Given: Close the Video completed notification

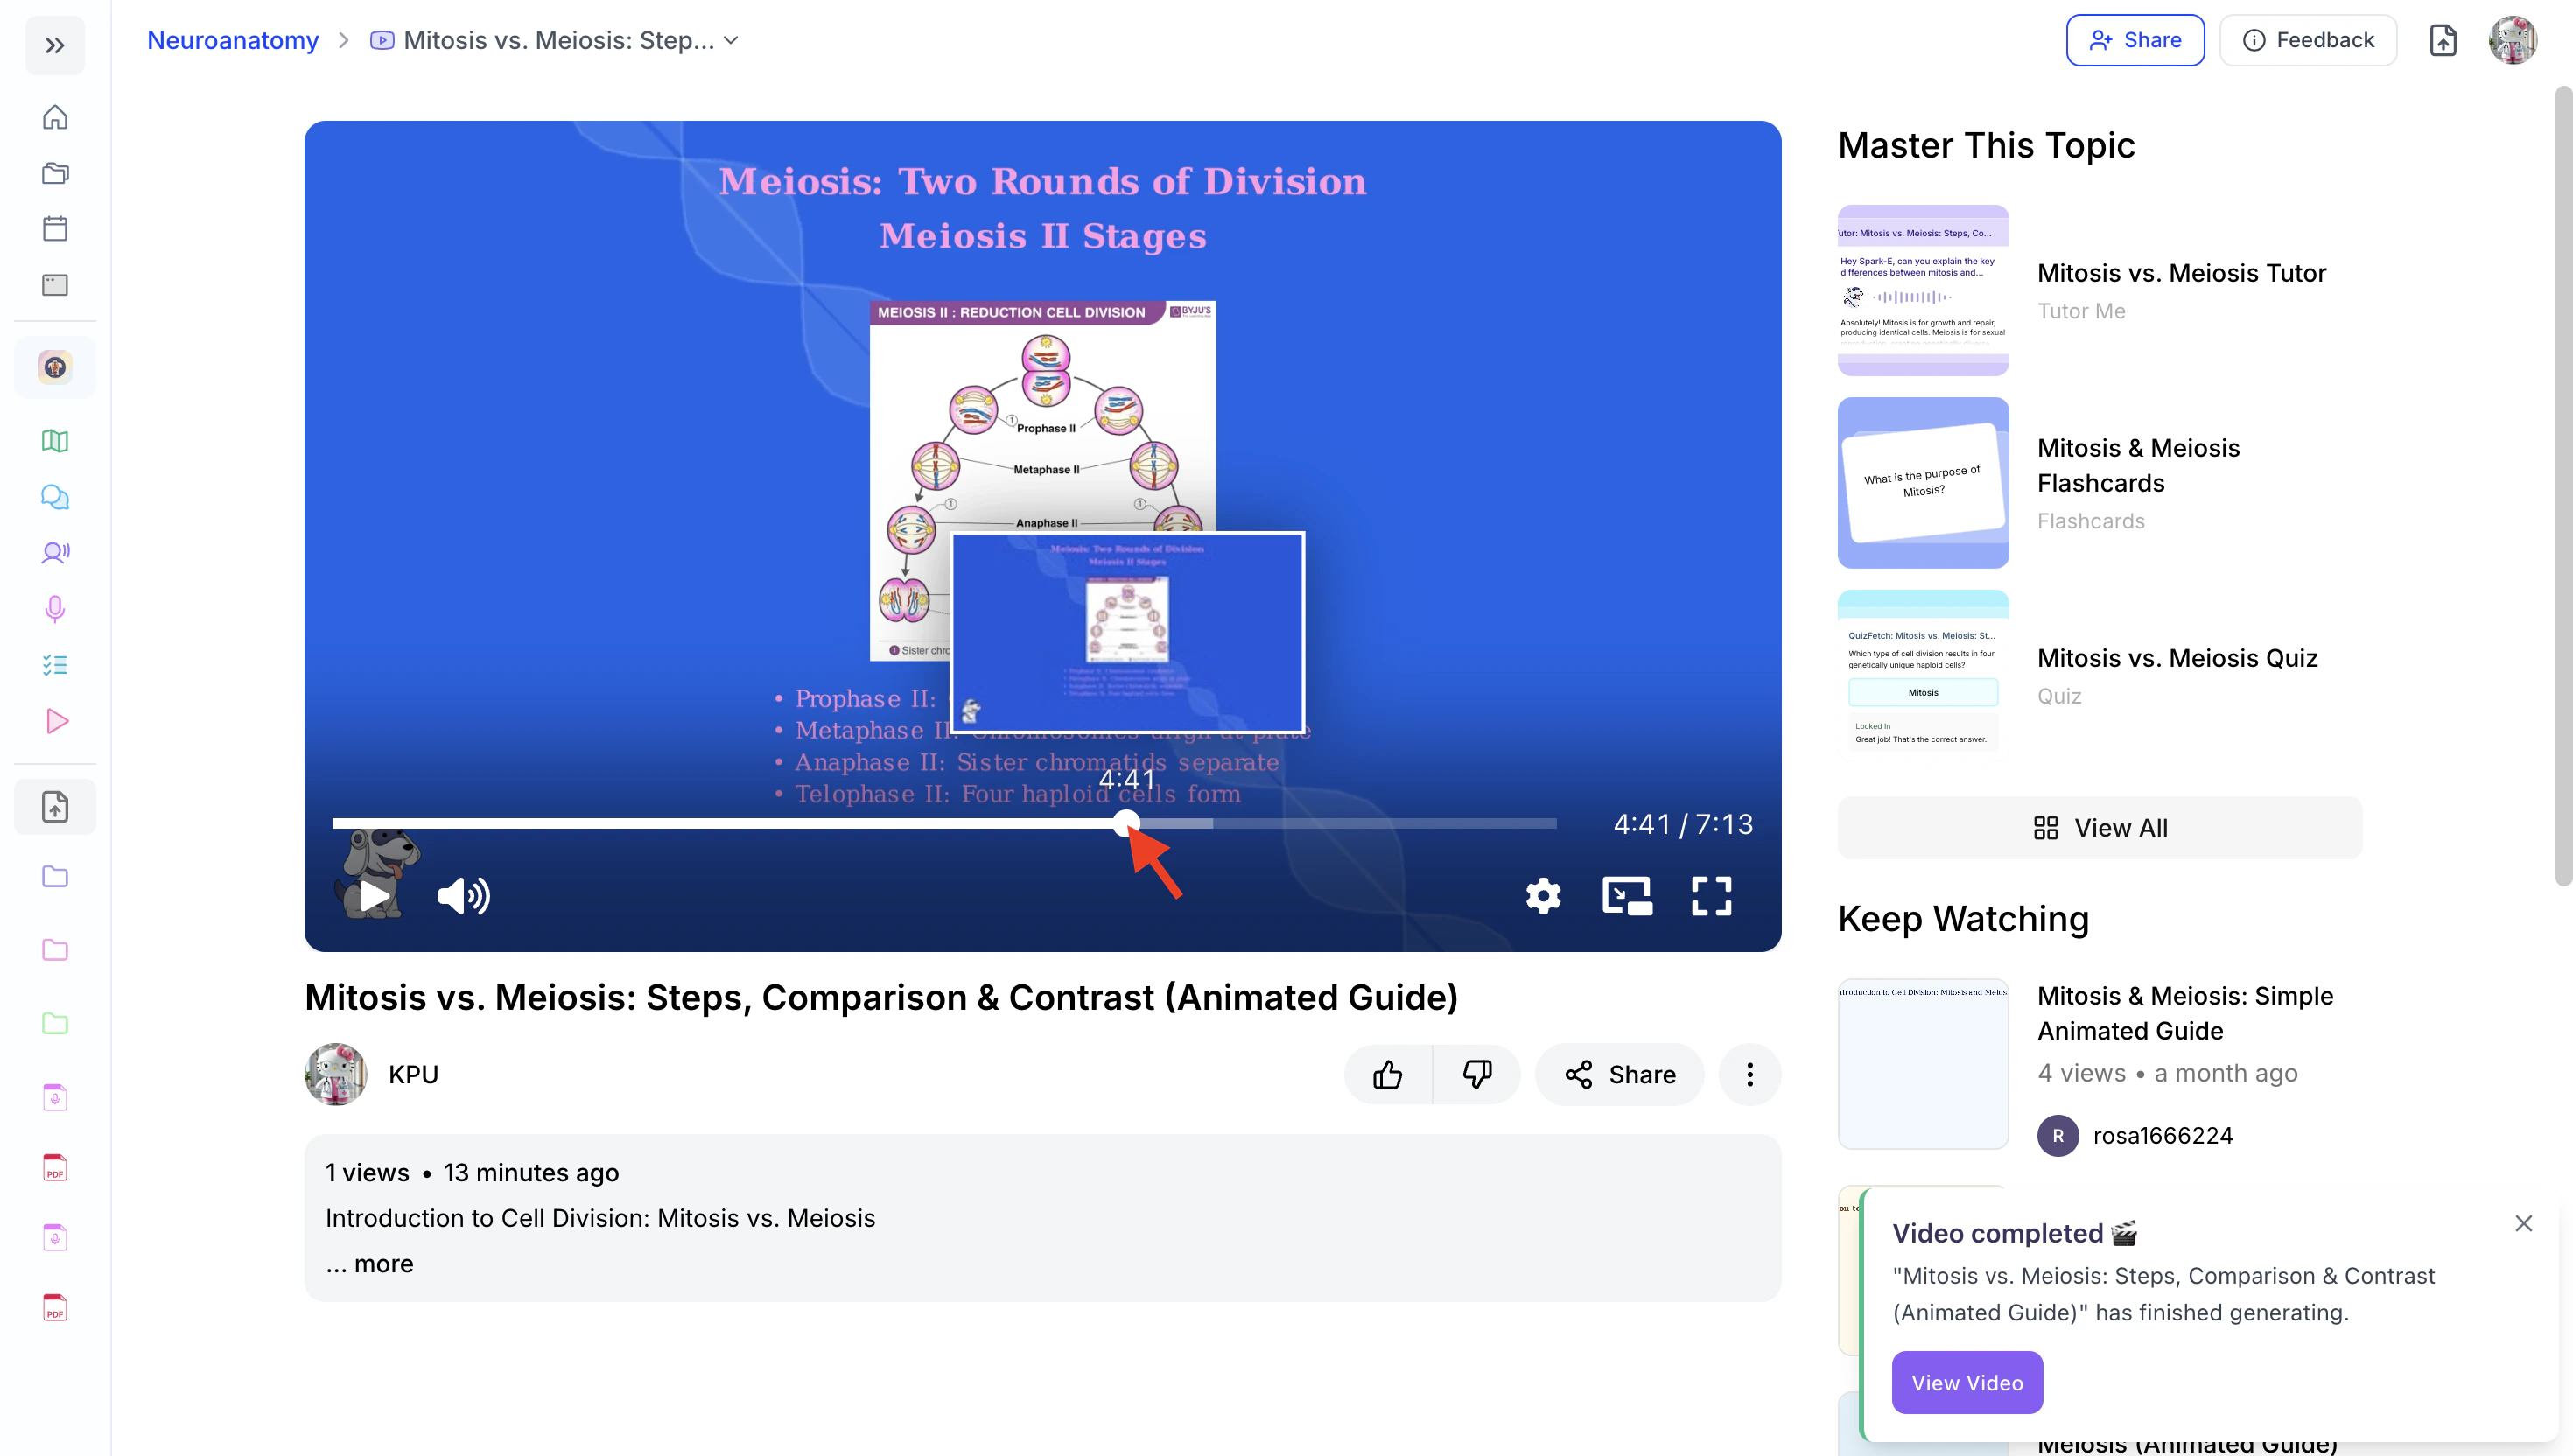Looking at the screenshot, I should [2524, 1223].
